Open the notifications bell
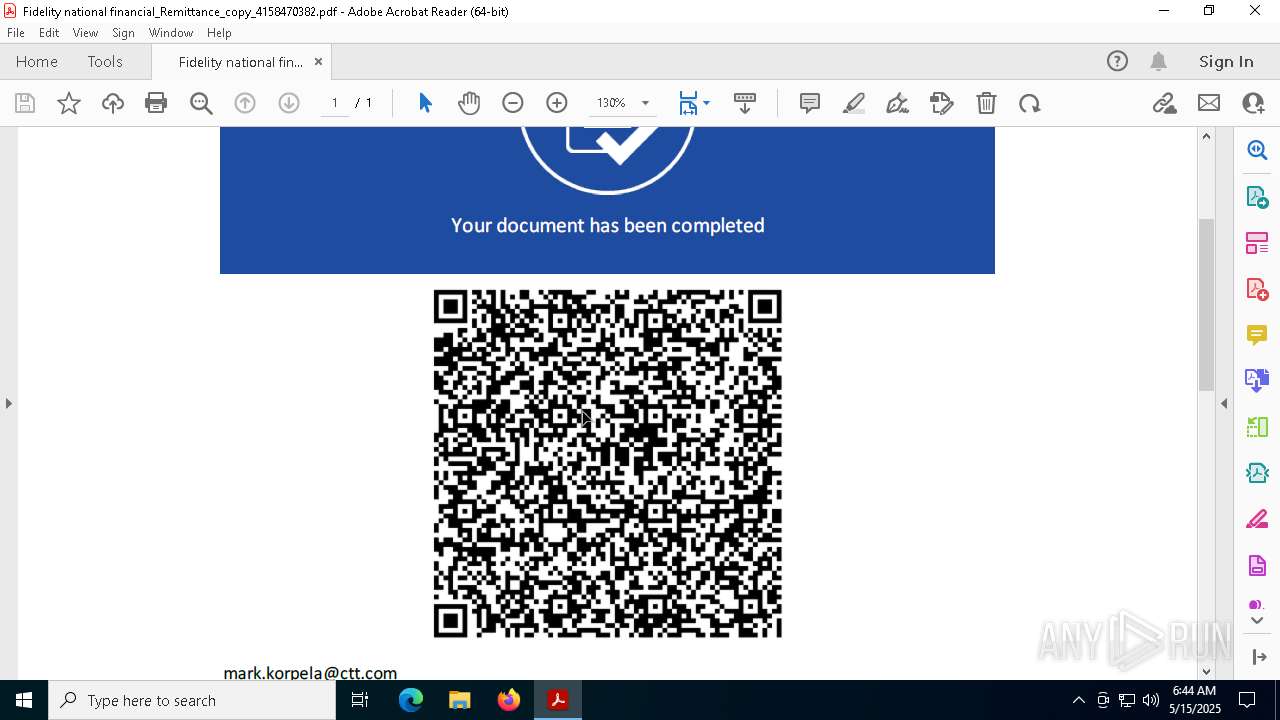This screenshot has height=720, width=1280. (1158, 62)
